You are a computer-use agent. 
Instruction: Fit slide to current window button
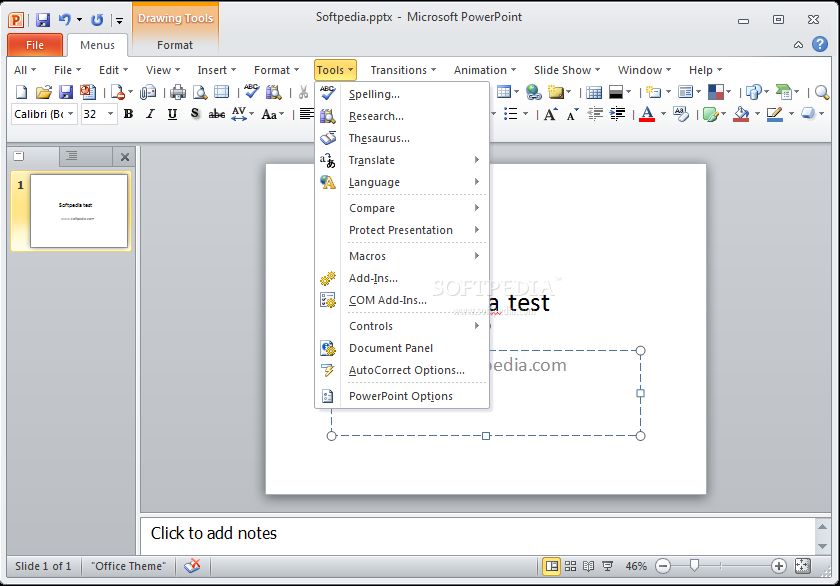click(x=802, y=566)
